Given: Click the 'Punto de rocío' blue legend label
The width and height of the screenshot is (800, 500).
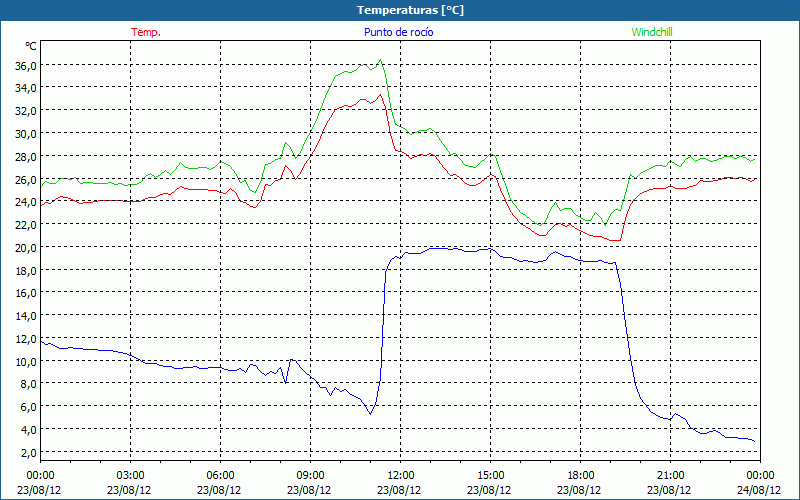Looking at the screenshot, I should [398, 32].
